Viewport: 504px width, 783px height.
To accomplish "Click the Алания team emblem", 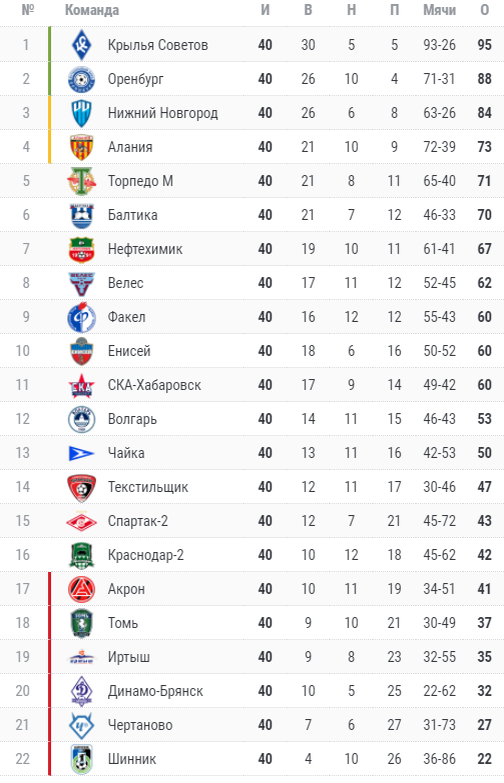I will [x=81, y=147].
